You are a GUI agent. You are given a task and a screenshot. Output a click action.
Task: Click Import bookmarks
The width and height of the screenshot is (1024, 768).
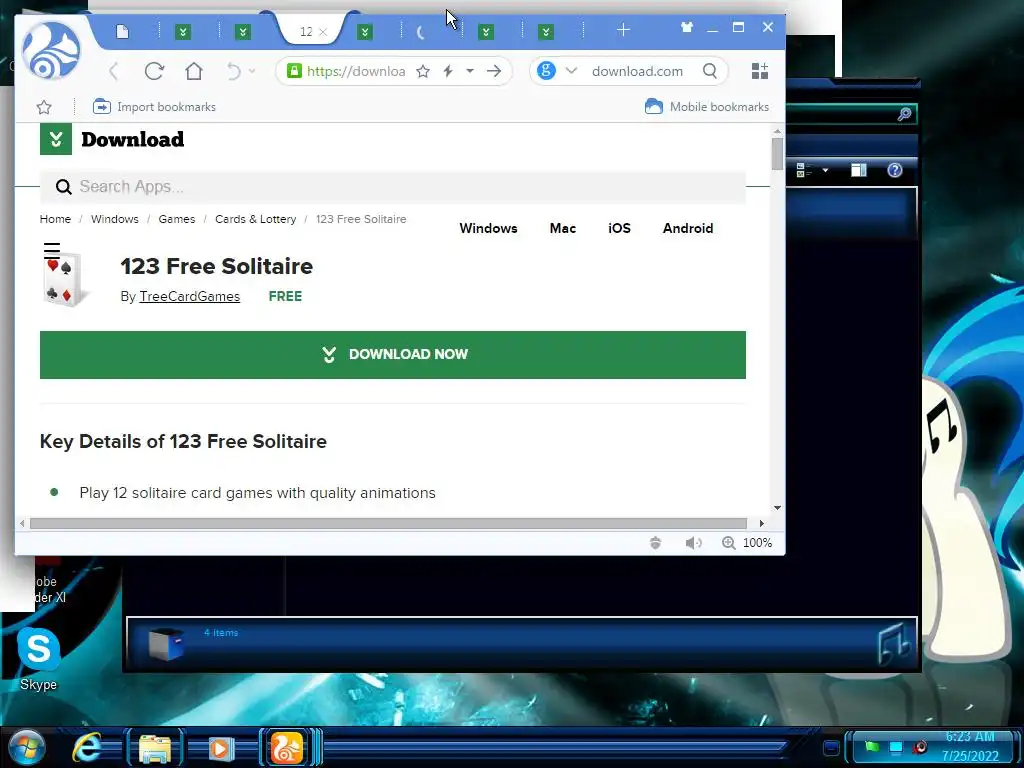(x=154, y=106)
